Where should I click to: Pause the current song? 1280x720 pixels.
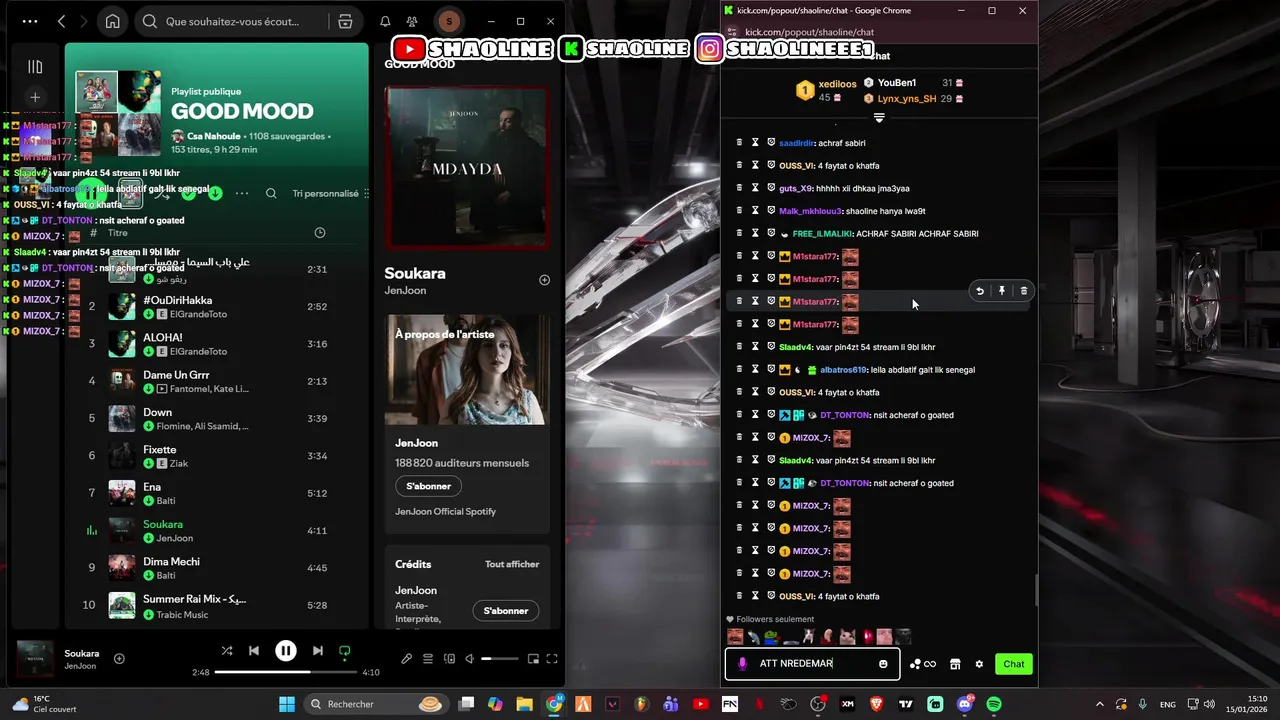click(285, 651)
